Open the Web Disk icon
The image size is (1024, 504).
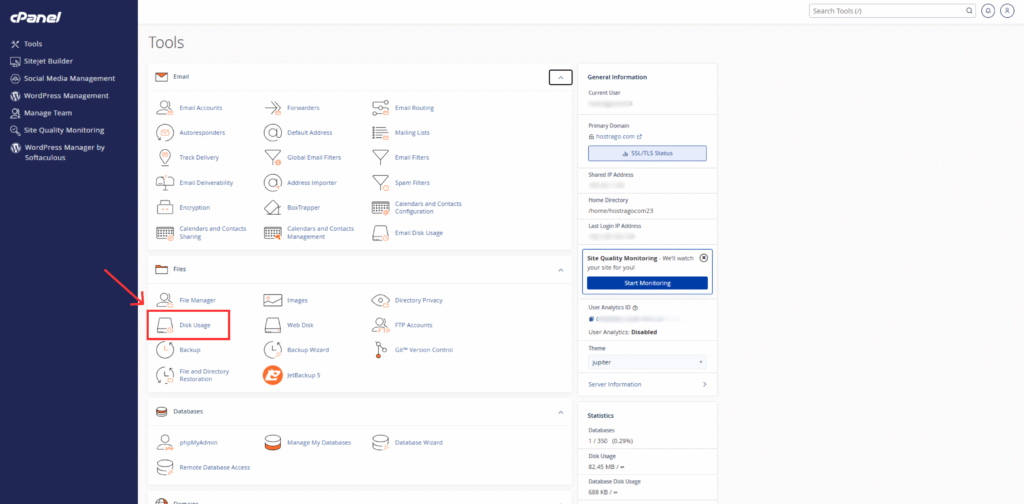[272, 325]
